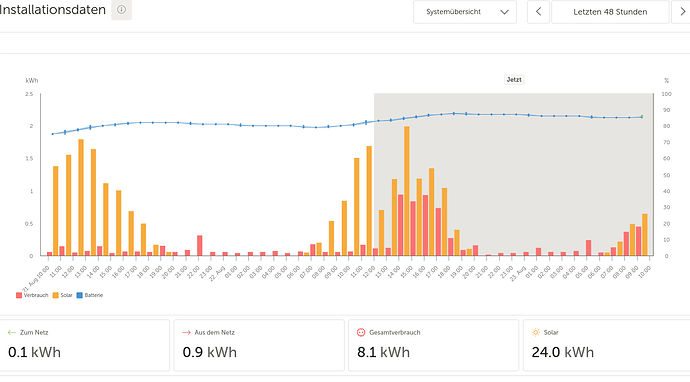
Task: Click the tallest solar bar at 2 kWh
Action: point(407,191)
